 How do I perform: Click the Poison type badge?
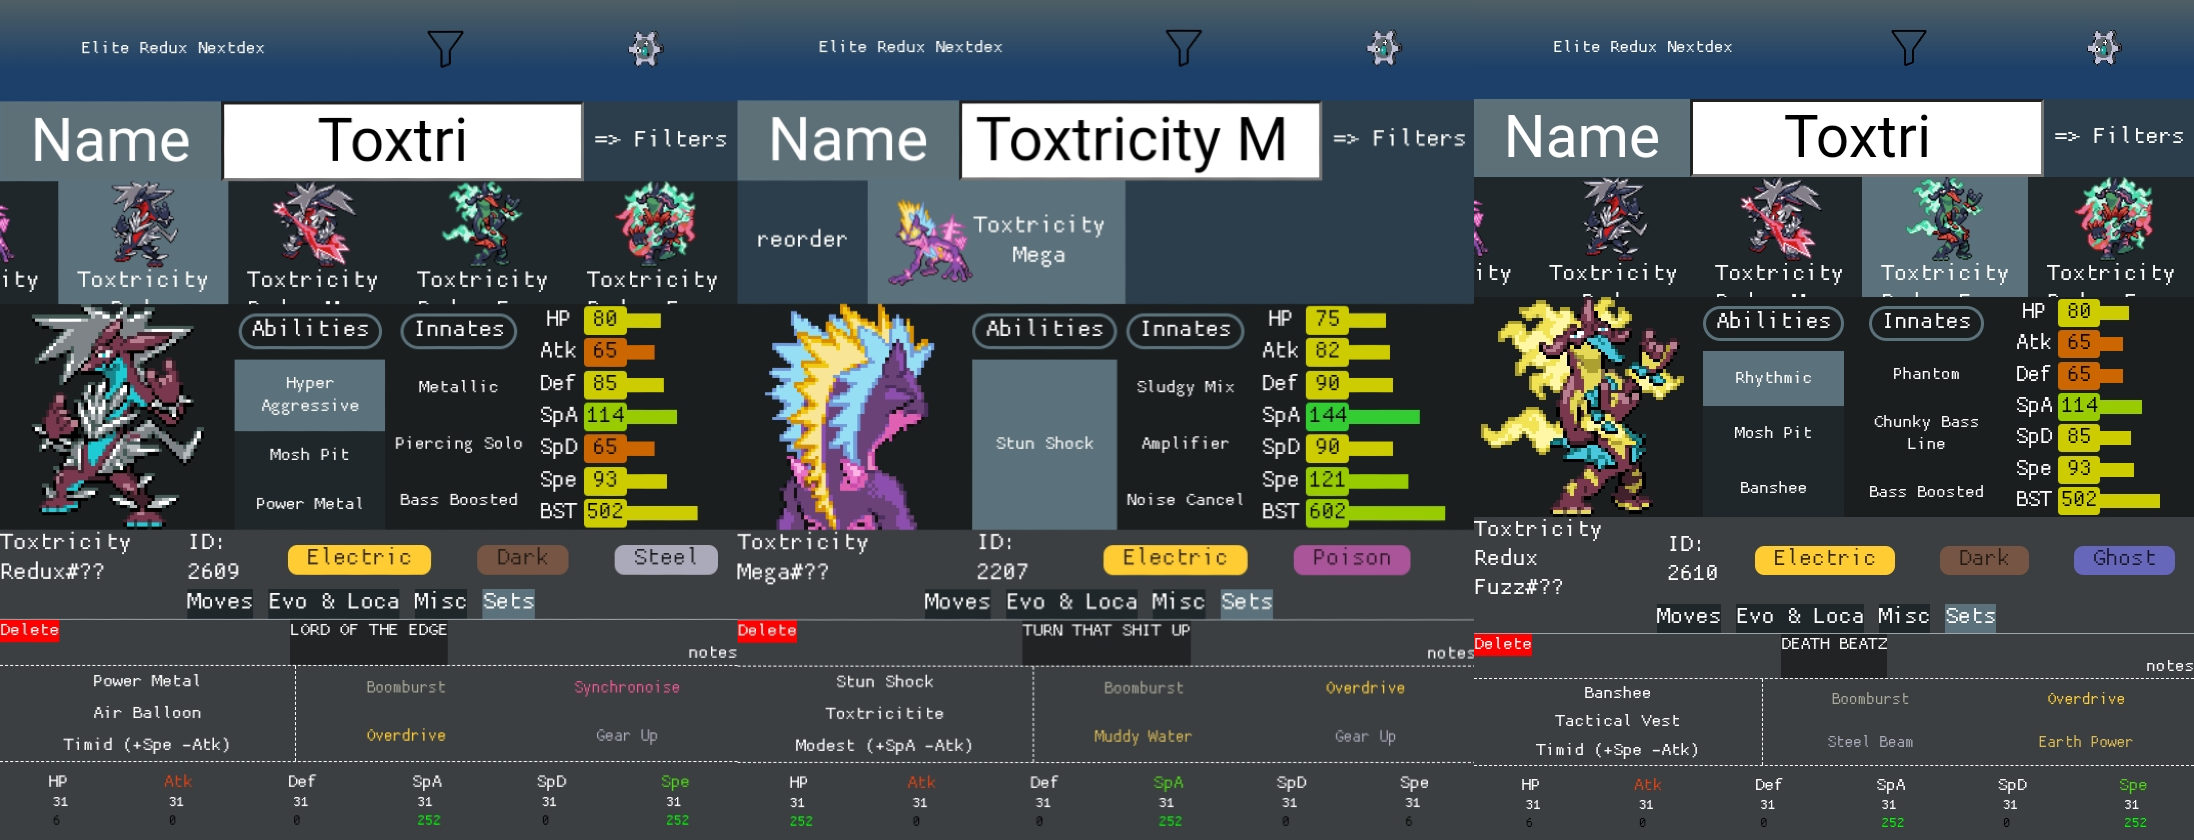pos(1352,559)
